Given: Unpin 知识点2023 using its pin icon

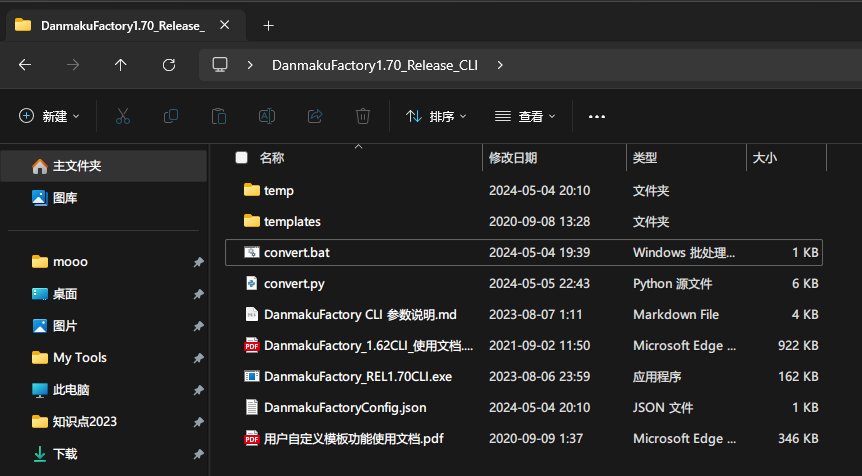Looking at the screenshot, I should point(198,422).
